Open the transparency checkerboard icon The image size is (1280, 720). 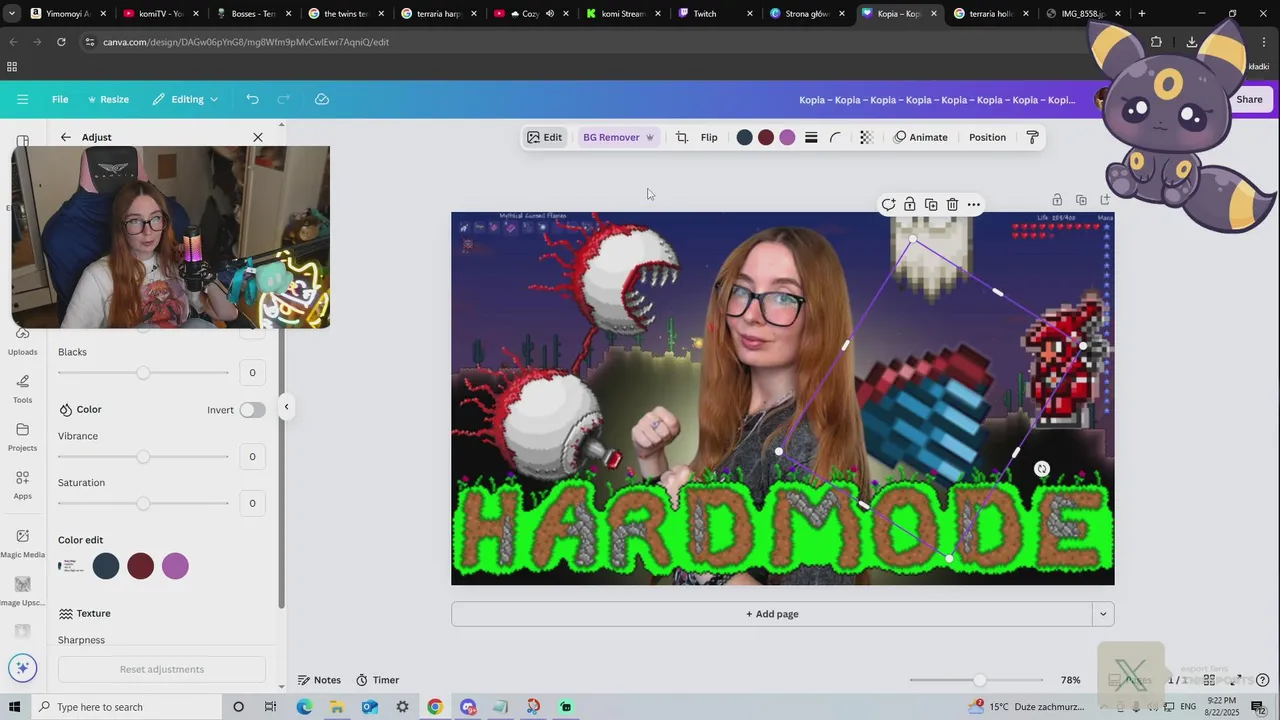[x=867, y=137]
